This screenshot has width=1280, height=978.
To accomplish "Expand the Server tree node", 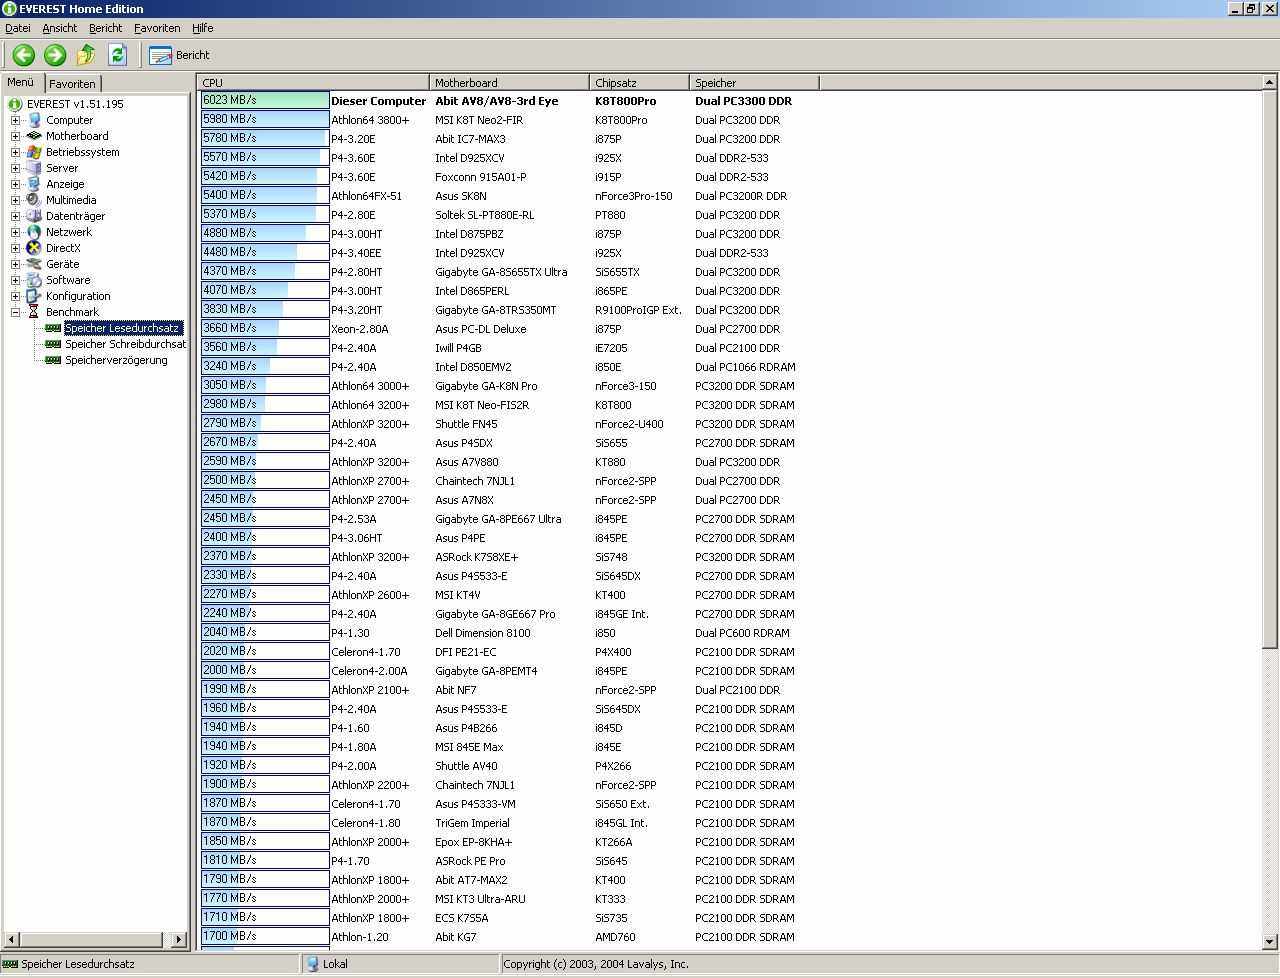I will (x=15, y=168).
